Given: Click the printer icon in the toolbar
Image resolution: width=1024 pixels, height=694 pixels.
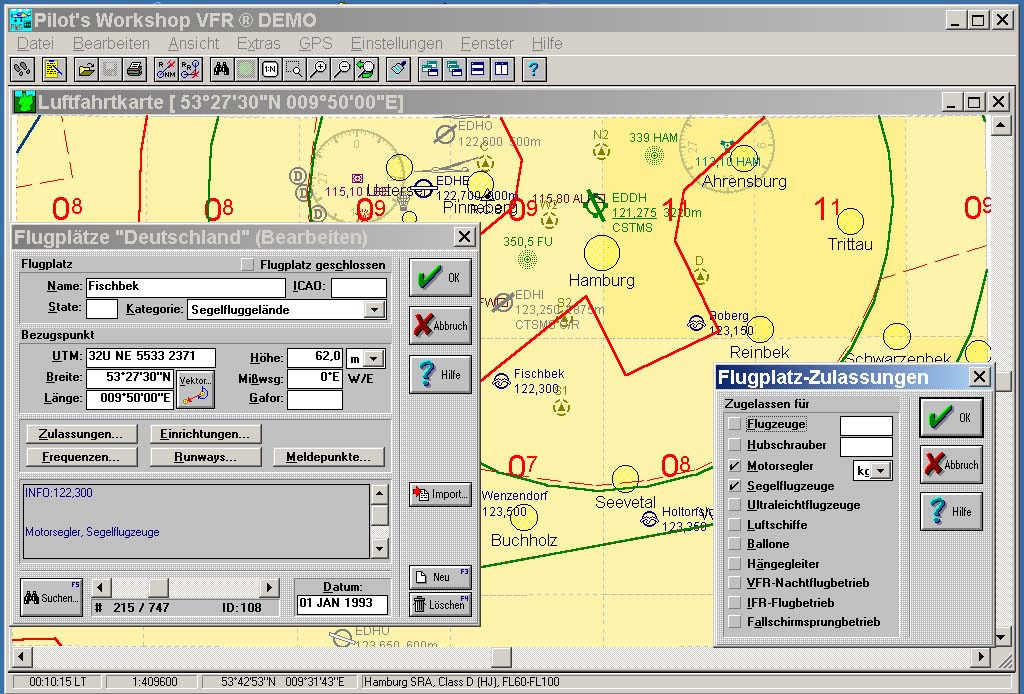Looking at the screenshot, I should (135, 69).
